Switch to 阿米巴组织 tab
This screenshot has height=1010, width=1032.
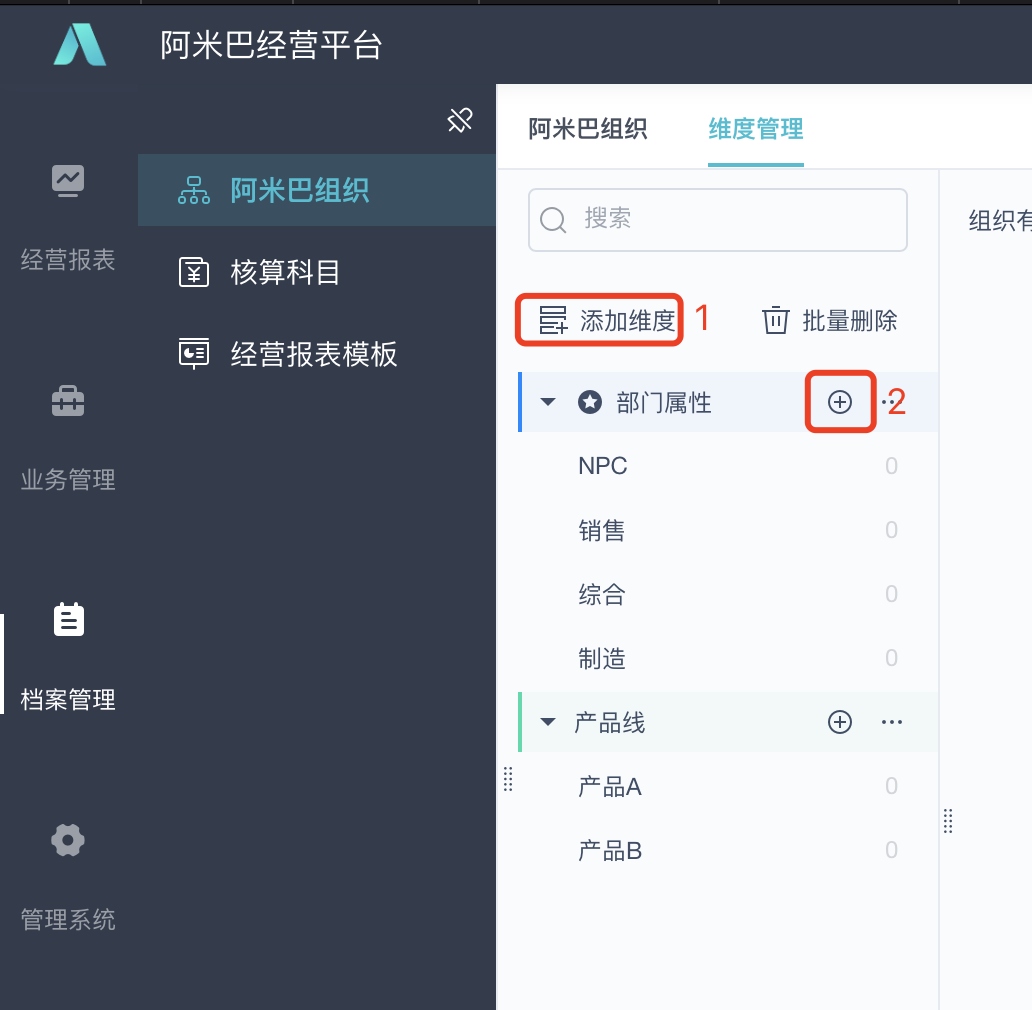click(588, 129)
